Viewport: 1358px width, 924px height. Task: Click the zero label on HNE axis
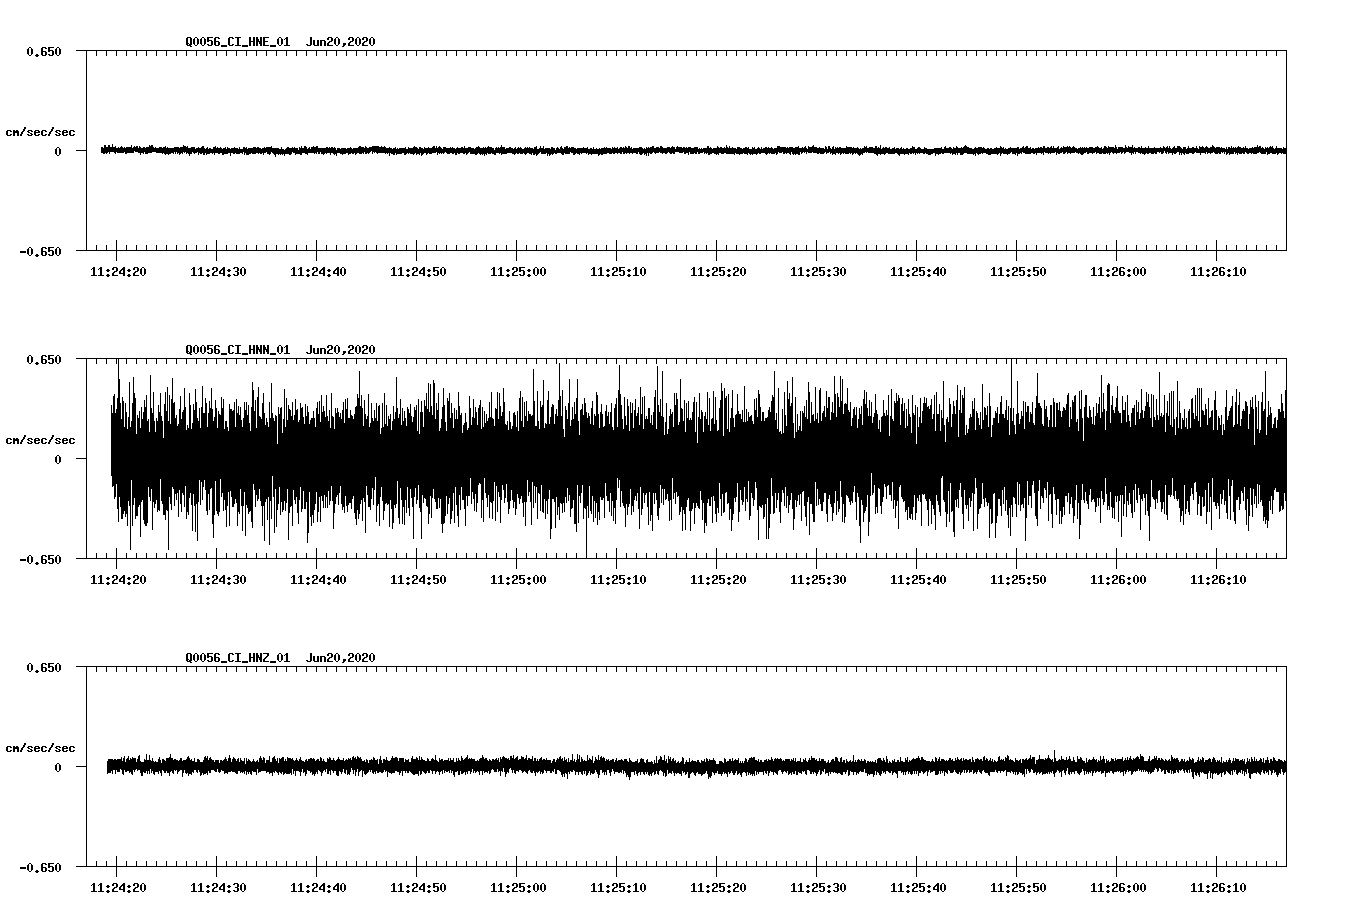coord(57,151)
